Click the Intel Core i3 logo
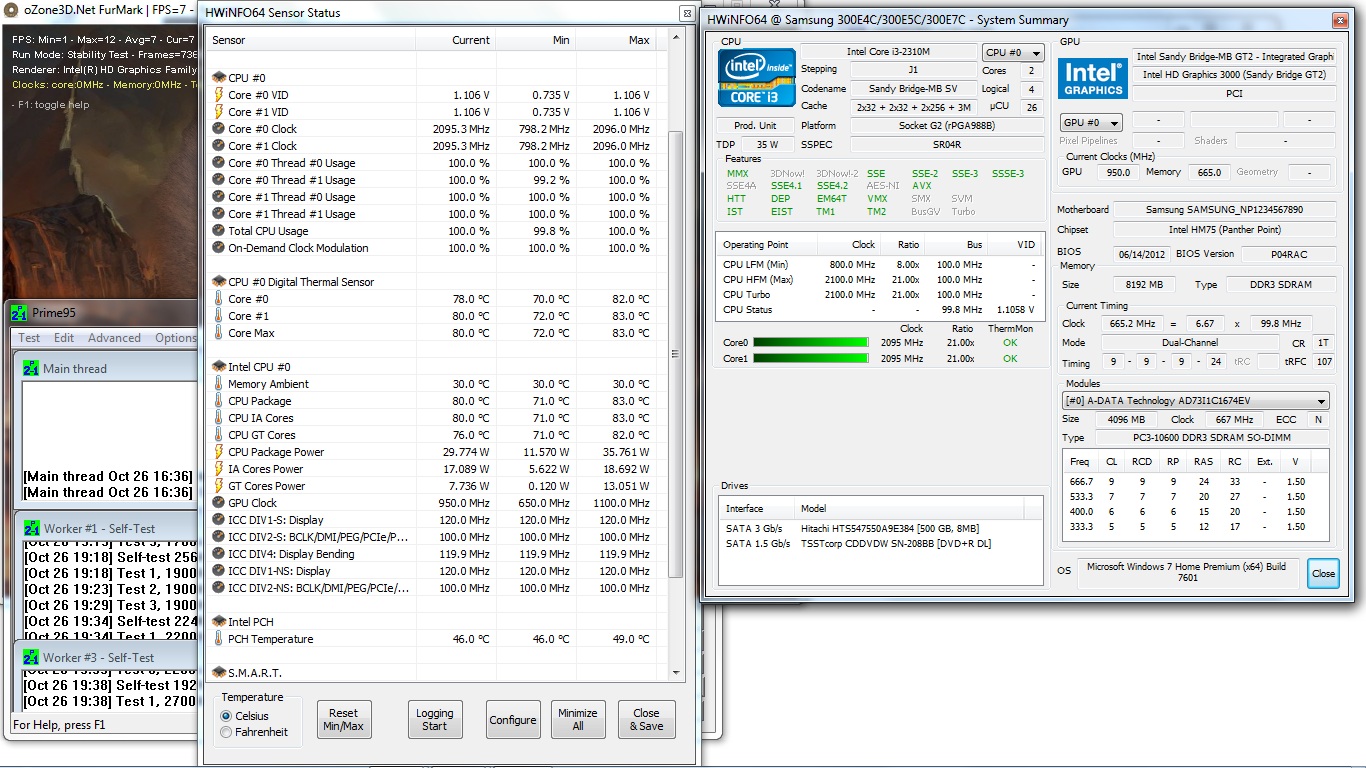Screen dimensions: 1366x768 pyautogui.click(x=757, y=78)
